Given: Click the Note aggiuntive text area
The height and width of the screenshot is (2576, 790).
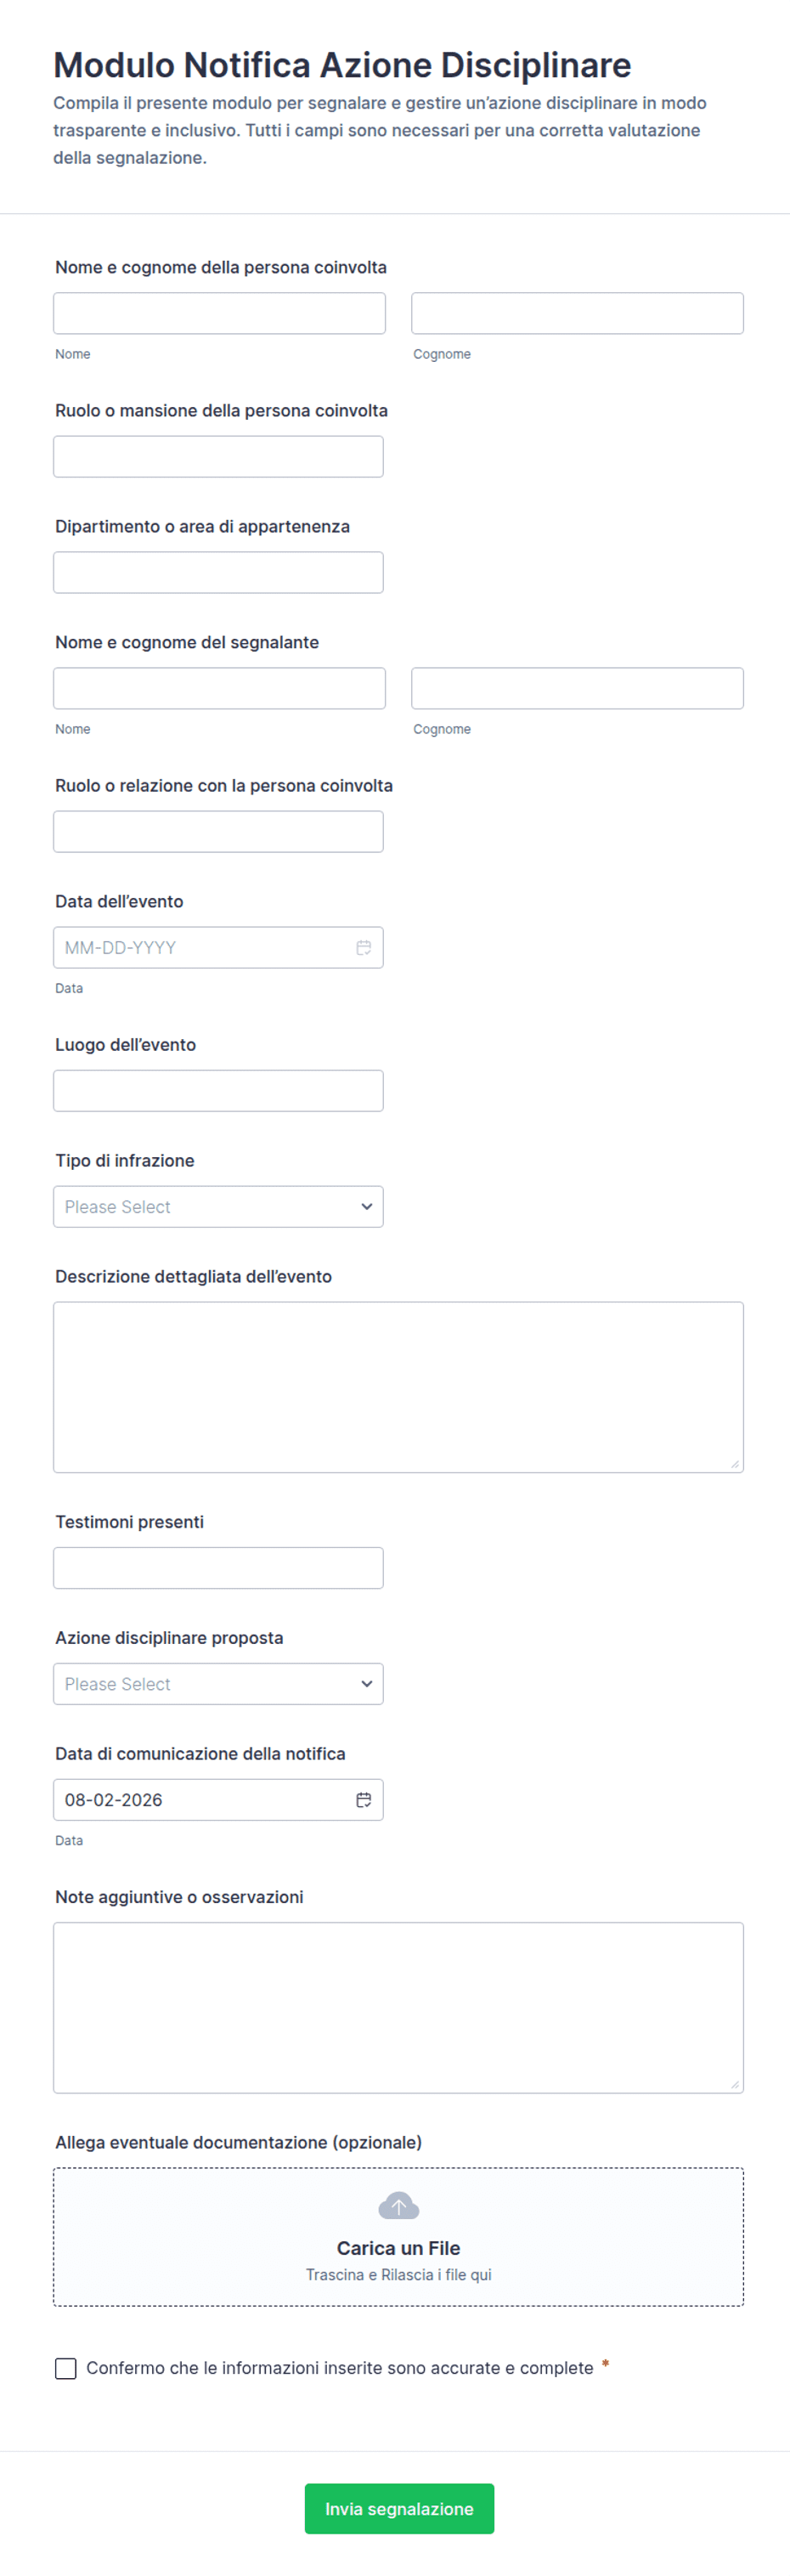Looking at the screenshot, I should click(398, 2007).
